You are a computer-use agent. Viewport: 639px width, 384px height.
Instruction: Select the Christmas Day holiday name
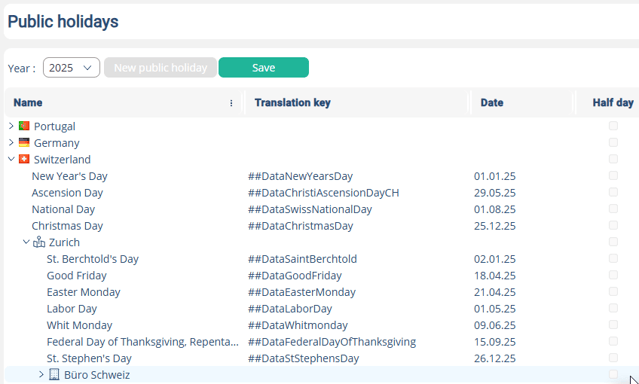coord(67,226)
